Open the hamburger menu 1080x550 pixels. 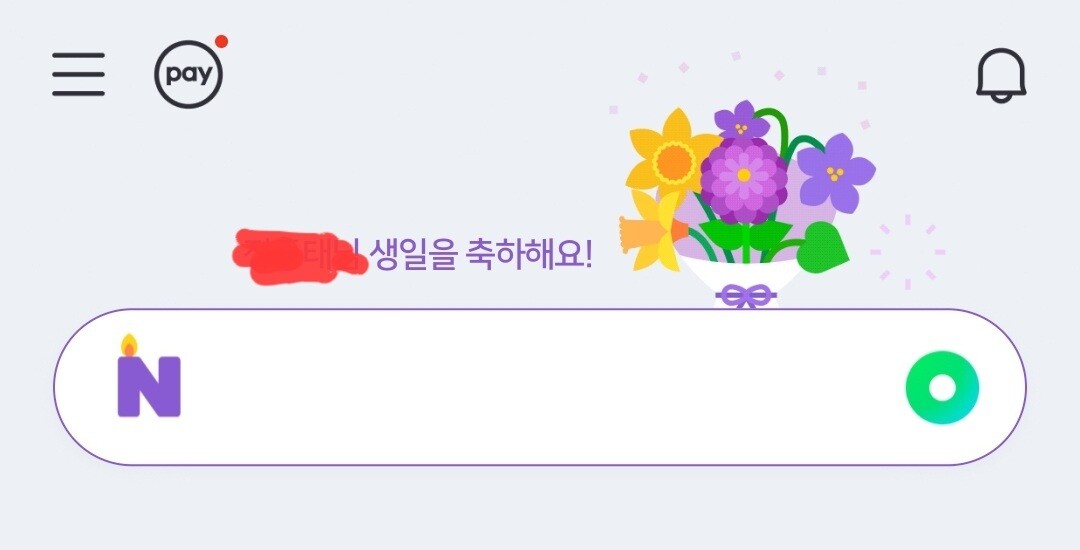coord(79,74)
